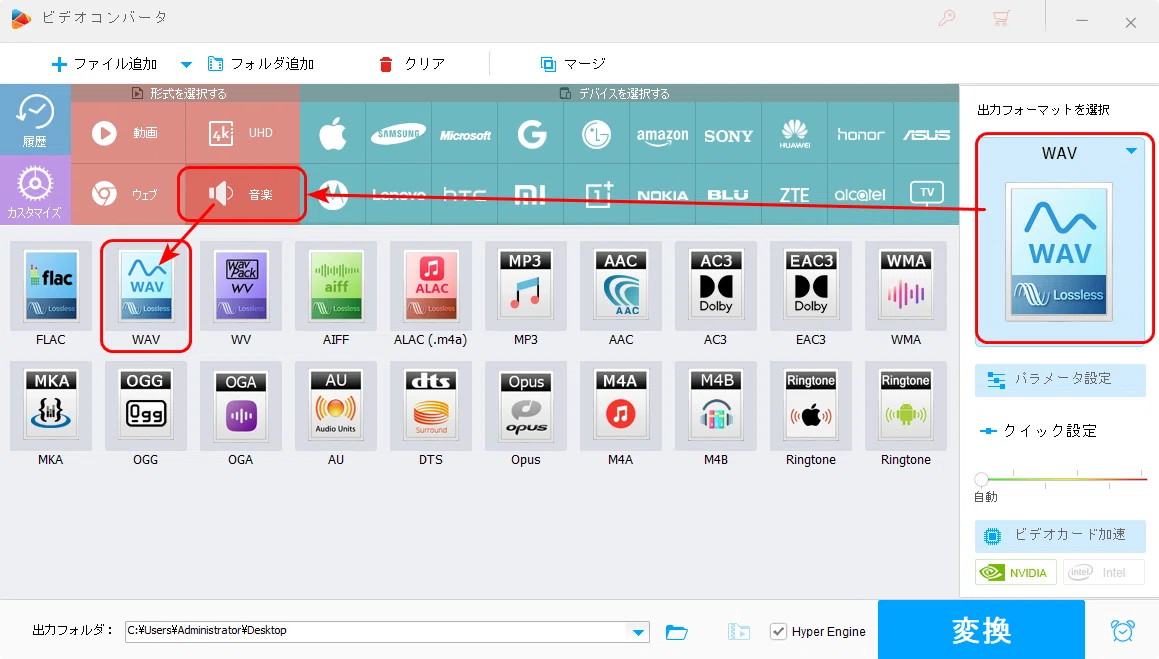Select the AIFF format icon
Viewport: 1159px width, 659px height.
[x=336, y=286]
